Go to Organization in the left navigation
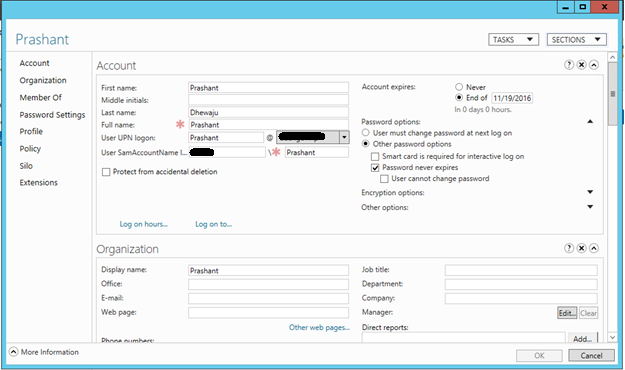 (43, 80)
